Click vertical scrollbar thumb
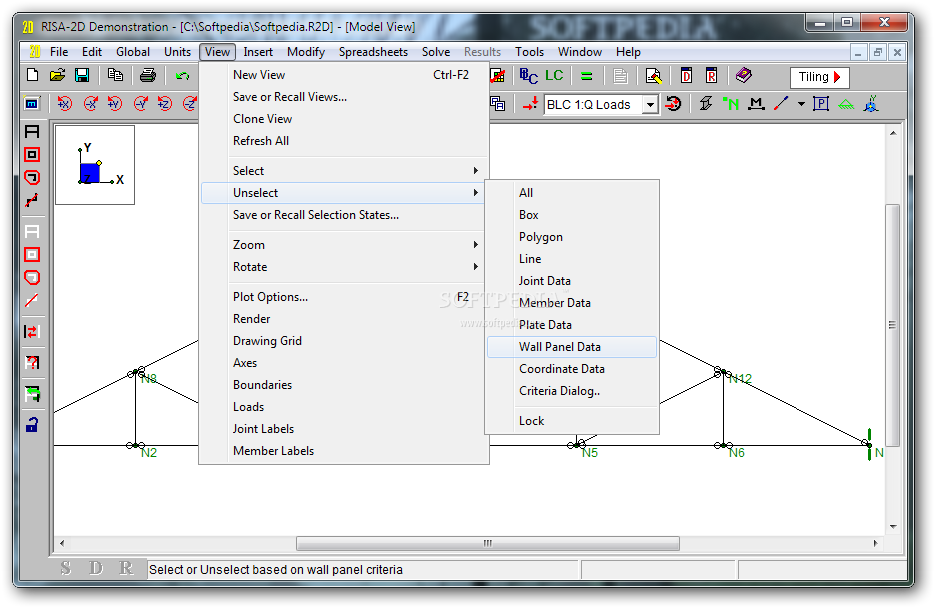Viewport: 935px width, 608px height. pos(893,325)
